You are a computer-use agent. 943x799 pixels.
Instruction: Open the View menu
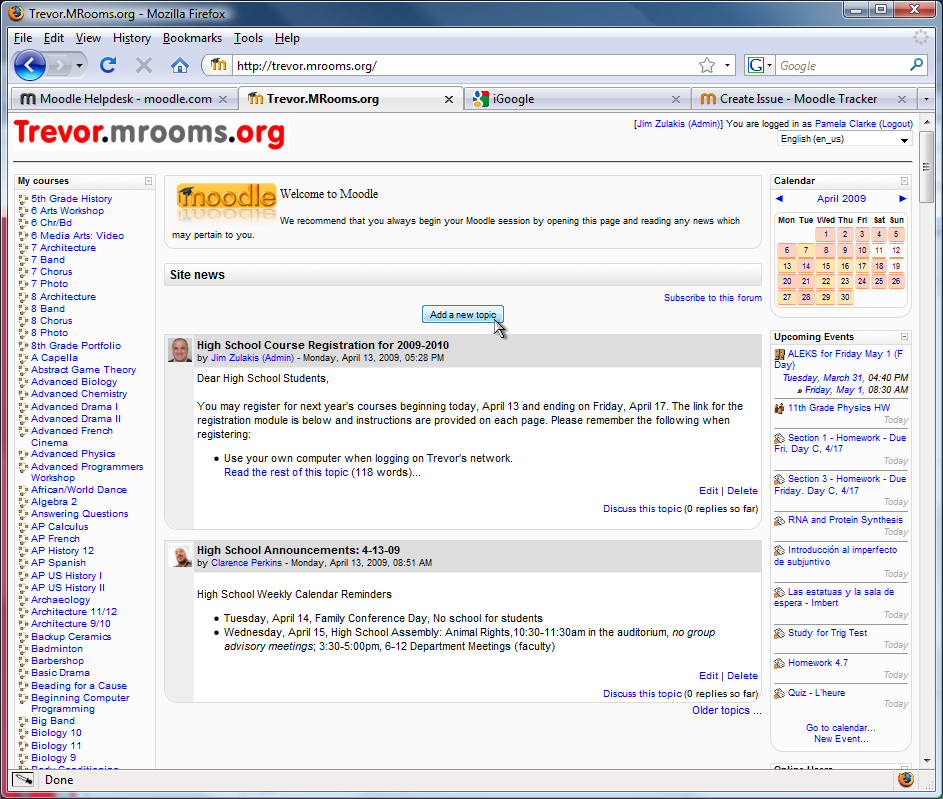(88, 38)
